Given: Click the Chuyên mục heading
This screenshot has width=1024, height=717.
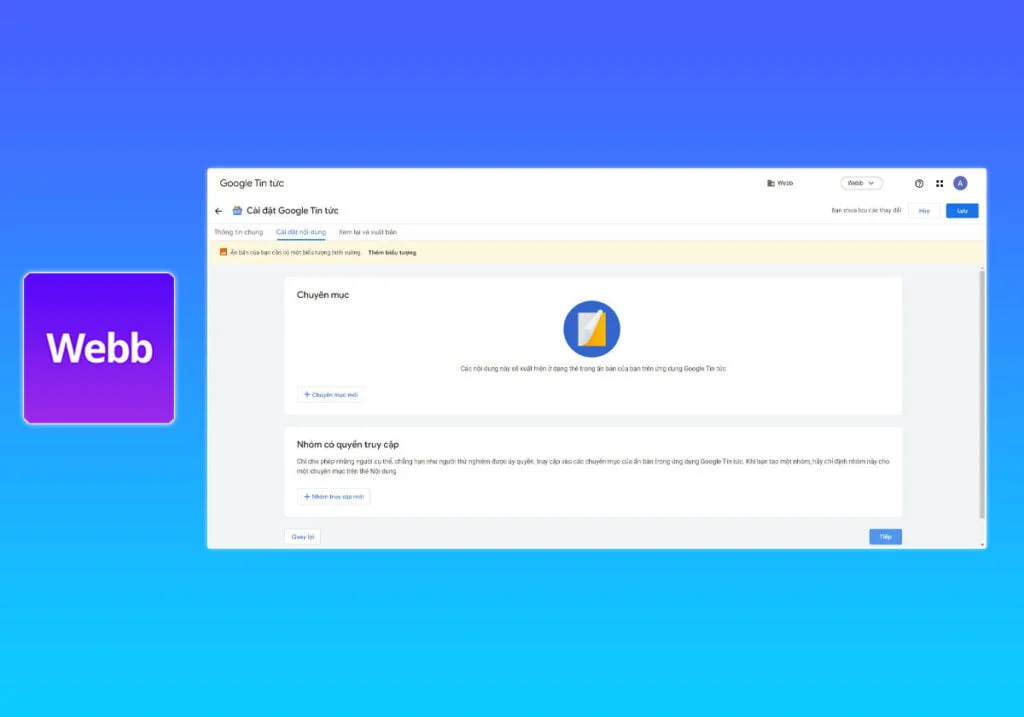Looking at the screenshot, I should [323, 295].
